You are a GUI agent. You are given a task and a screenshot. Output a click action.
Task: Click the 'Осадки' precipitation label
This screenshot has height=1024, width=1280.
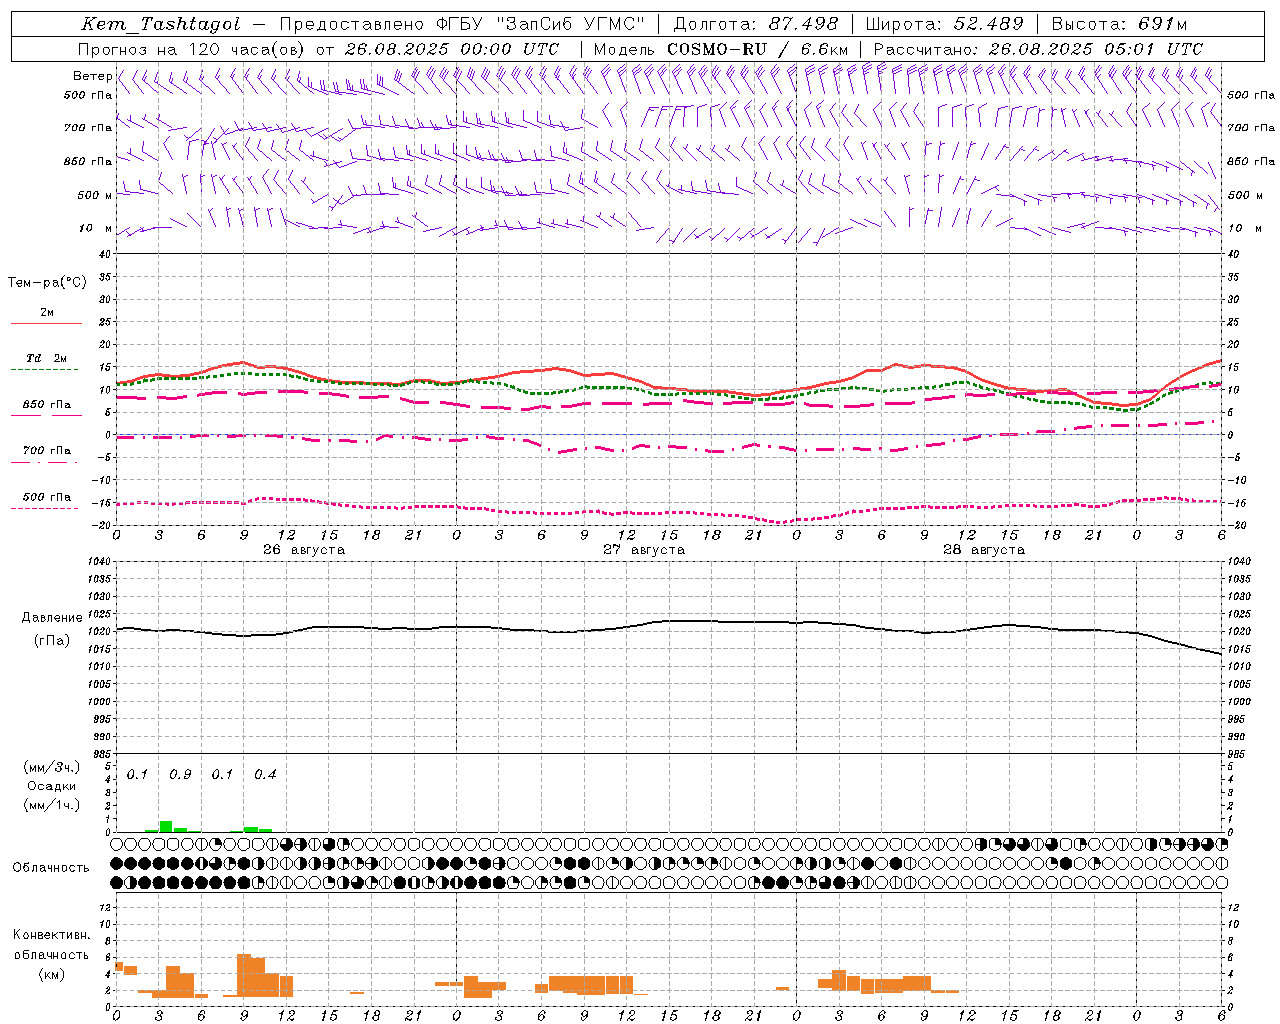tap(52, 786)
